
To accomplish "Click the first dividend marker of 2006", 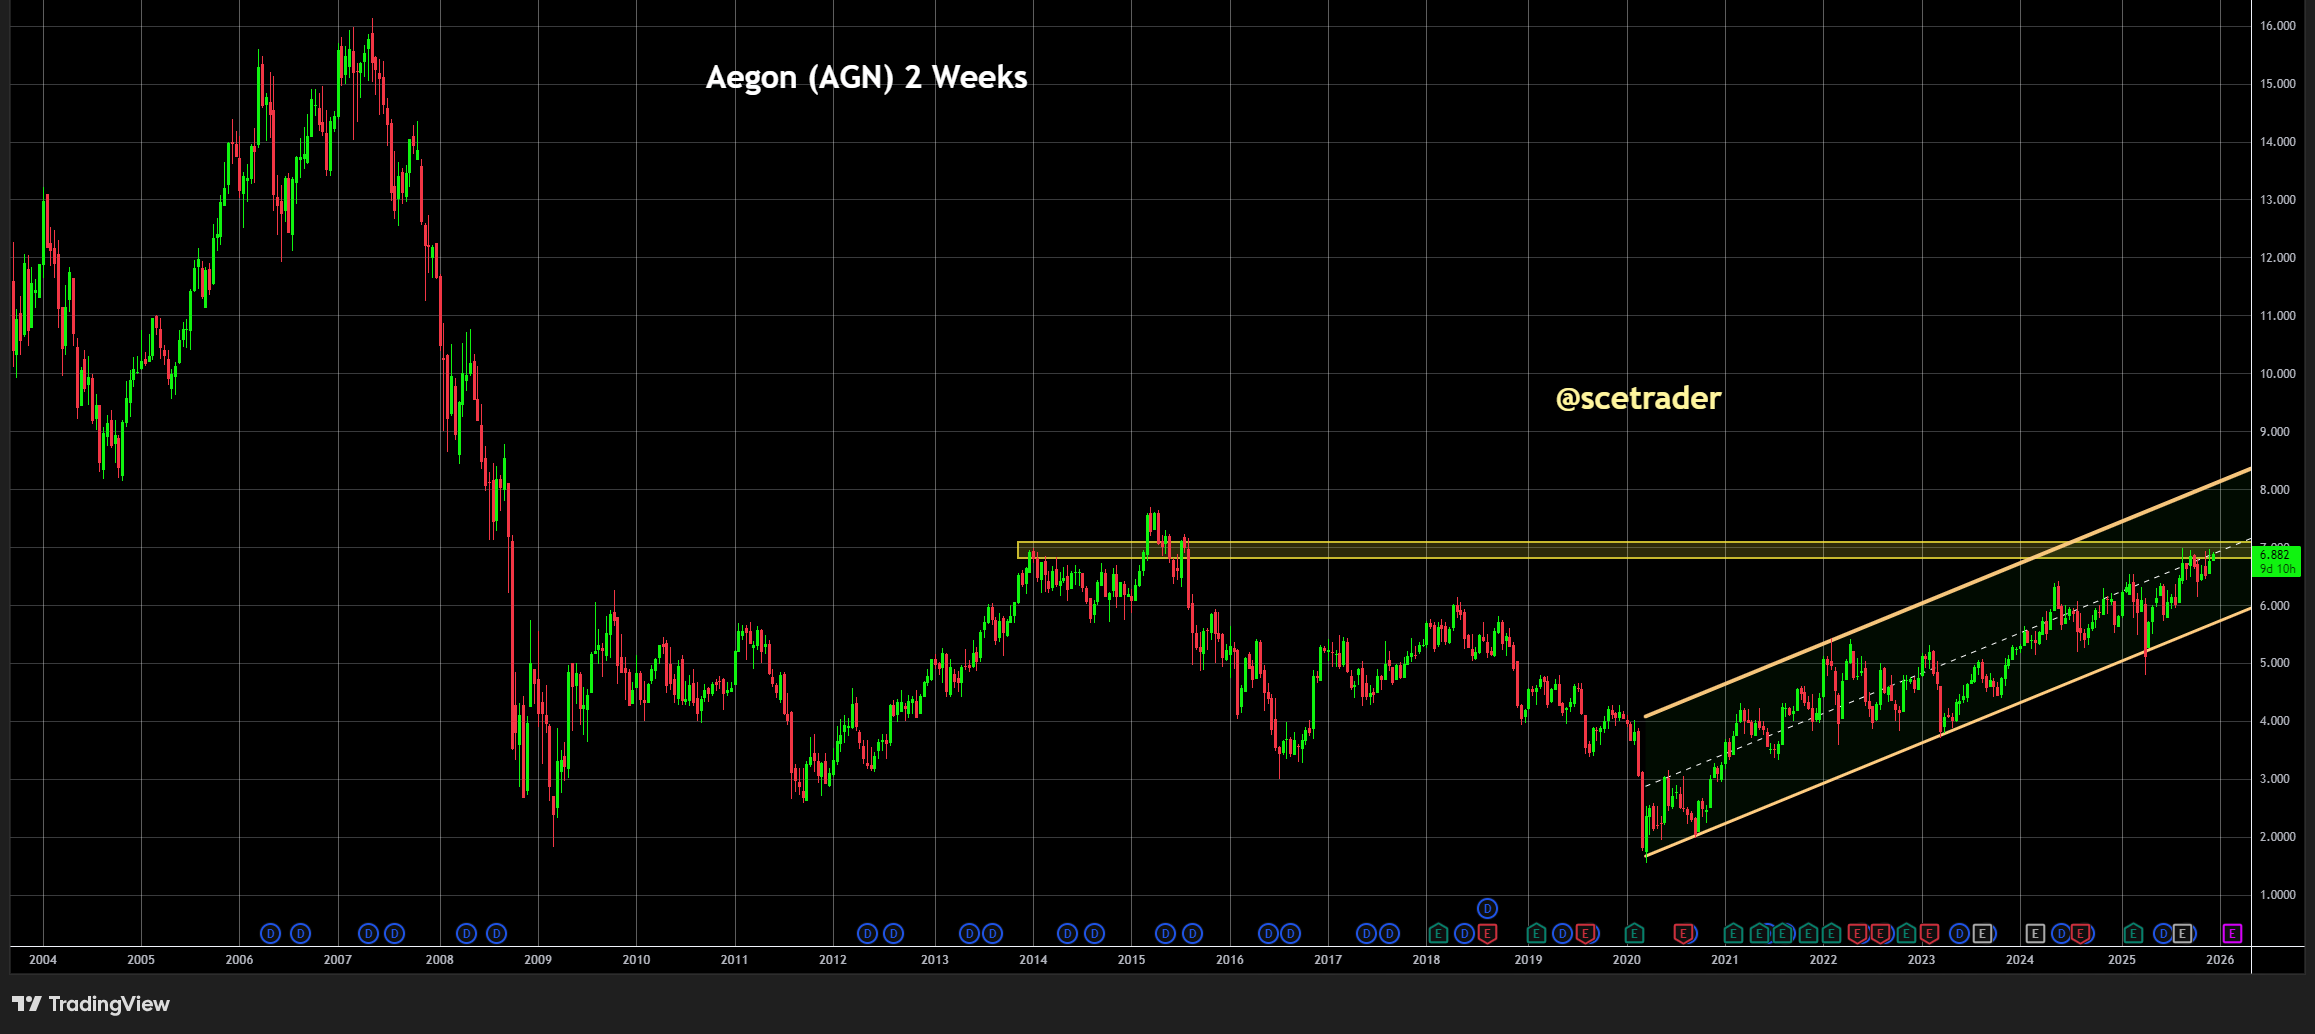I will pos(270,933).
